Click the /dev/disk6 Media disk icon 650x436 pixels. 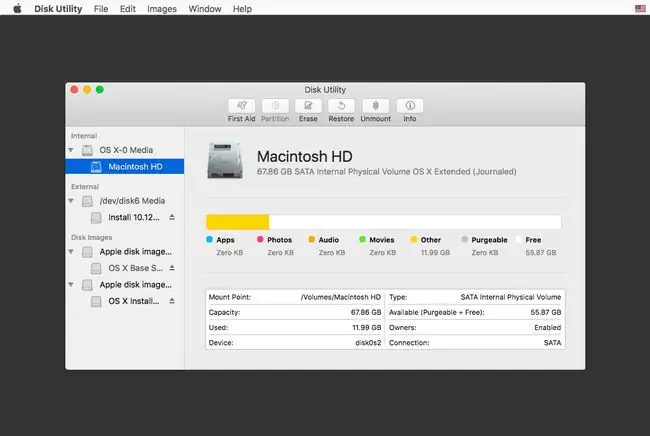(x=87, y=201)
